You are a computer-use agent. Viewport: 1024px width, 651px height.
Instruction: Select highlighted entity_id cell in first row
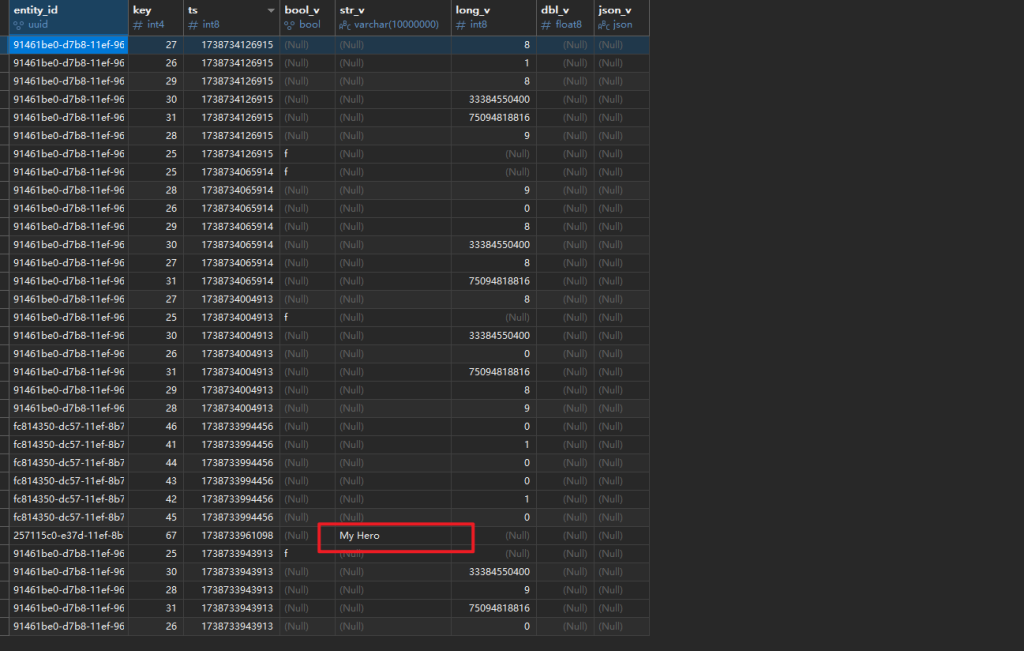click(69, 45)
